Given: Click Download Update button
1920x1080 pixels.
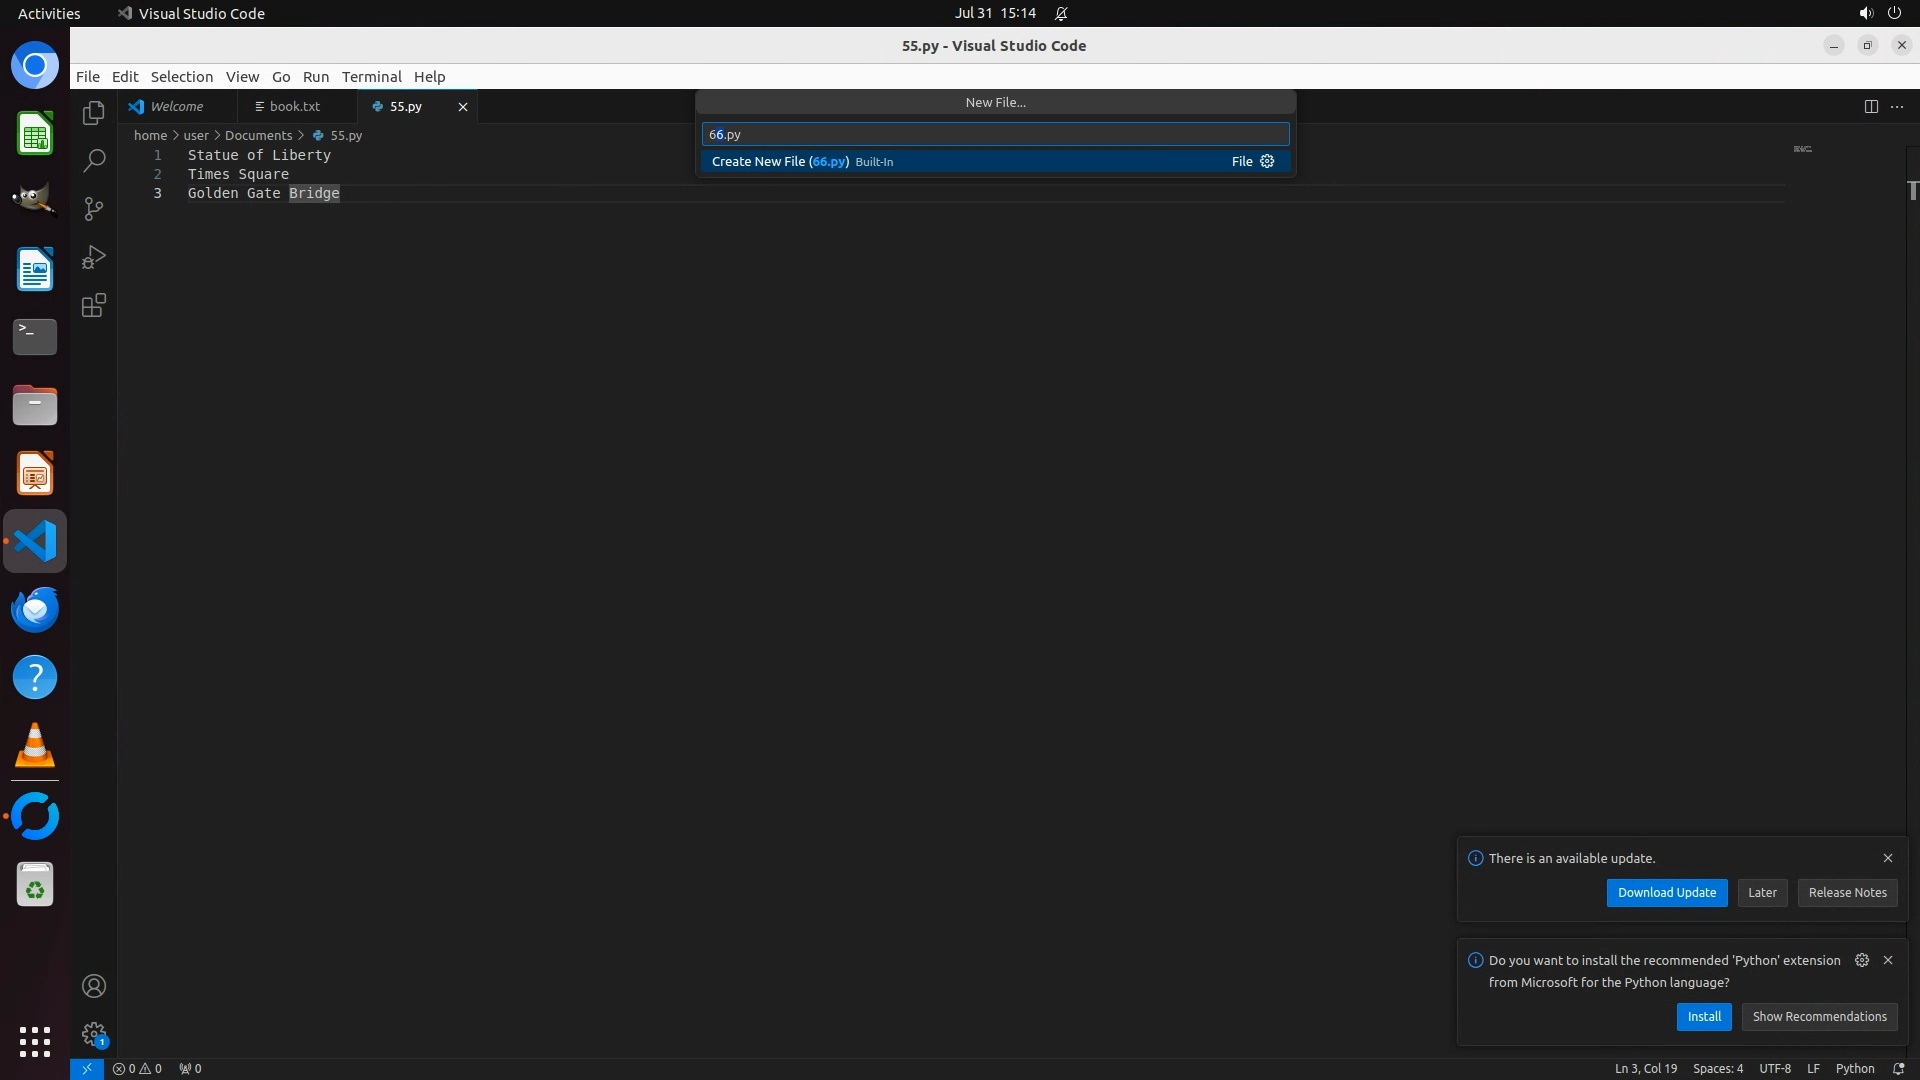Looking at the screenshot, I should pyautogui.click(x=1666, y=893).
